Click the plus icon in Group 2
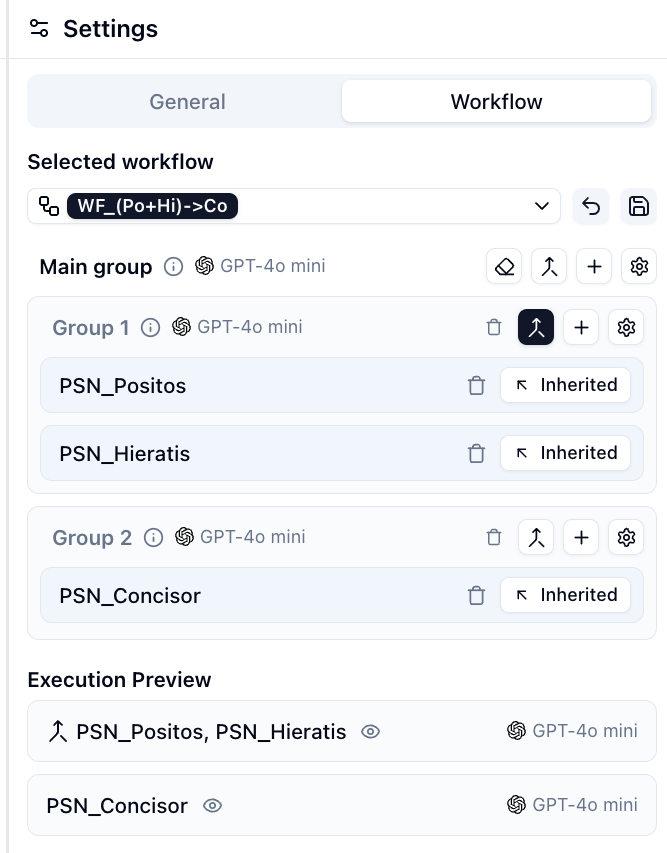This screenshot has height=853, width=667. [581, 537]
